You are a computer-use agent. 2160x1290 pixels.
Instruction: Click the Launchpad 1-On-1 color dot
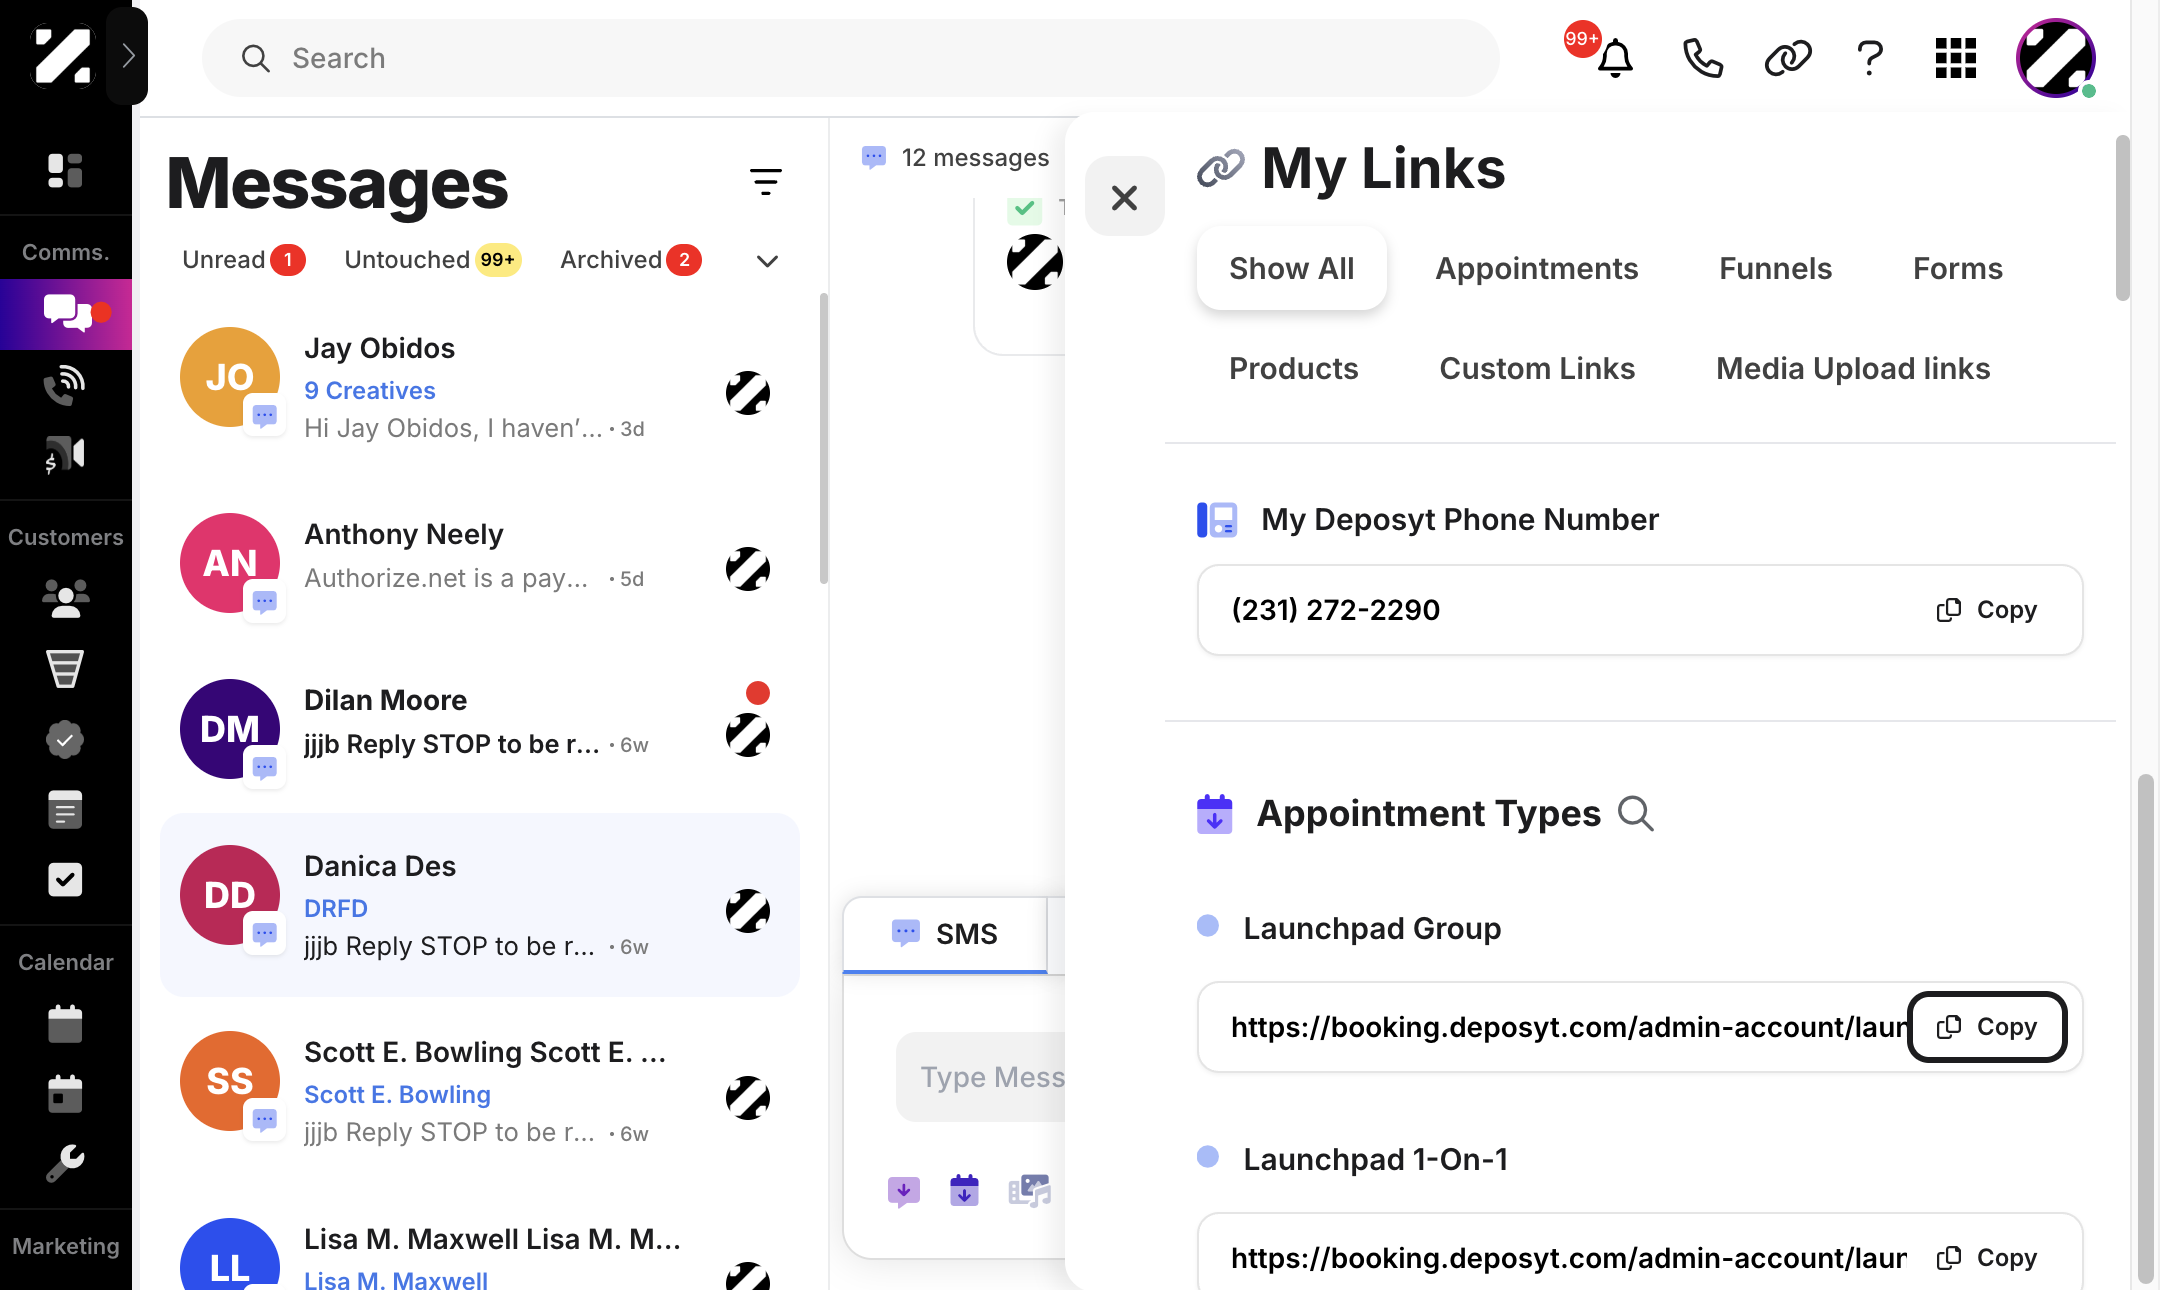click(1208, 1157)
